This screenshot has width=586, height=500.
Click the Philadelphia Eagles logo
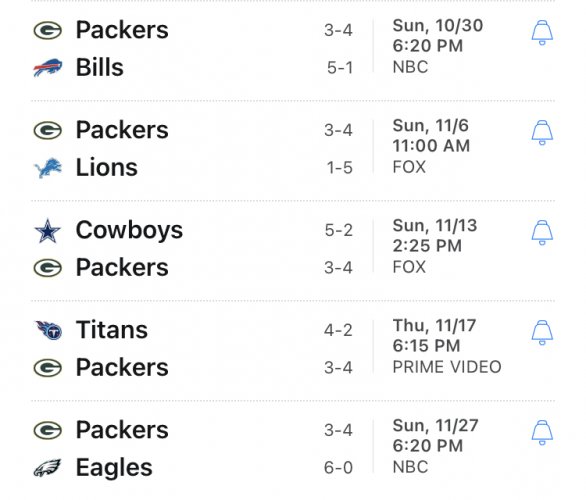click(47, 468)
